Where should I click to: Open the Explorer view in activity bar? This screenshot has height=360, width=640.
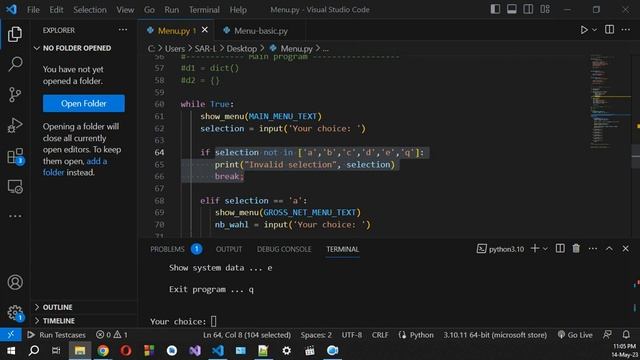click(x=15, y=34)
